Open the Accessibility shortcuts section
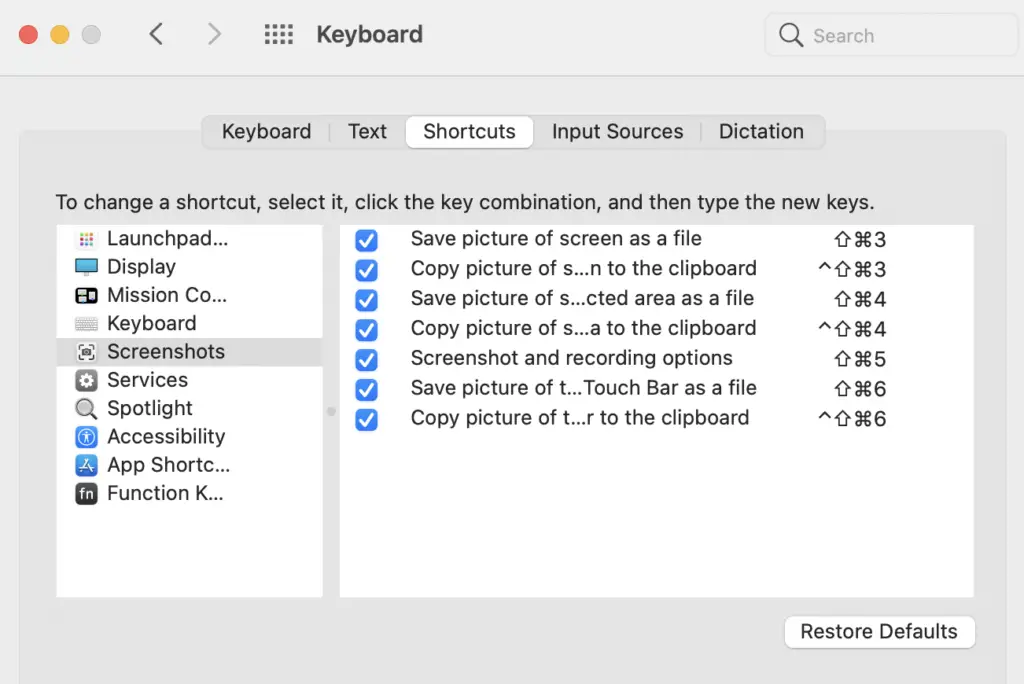This screenshot has height=684, width=1024. (165, 437)
